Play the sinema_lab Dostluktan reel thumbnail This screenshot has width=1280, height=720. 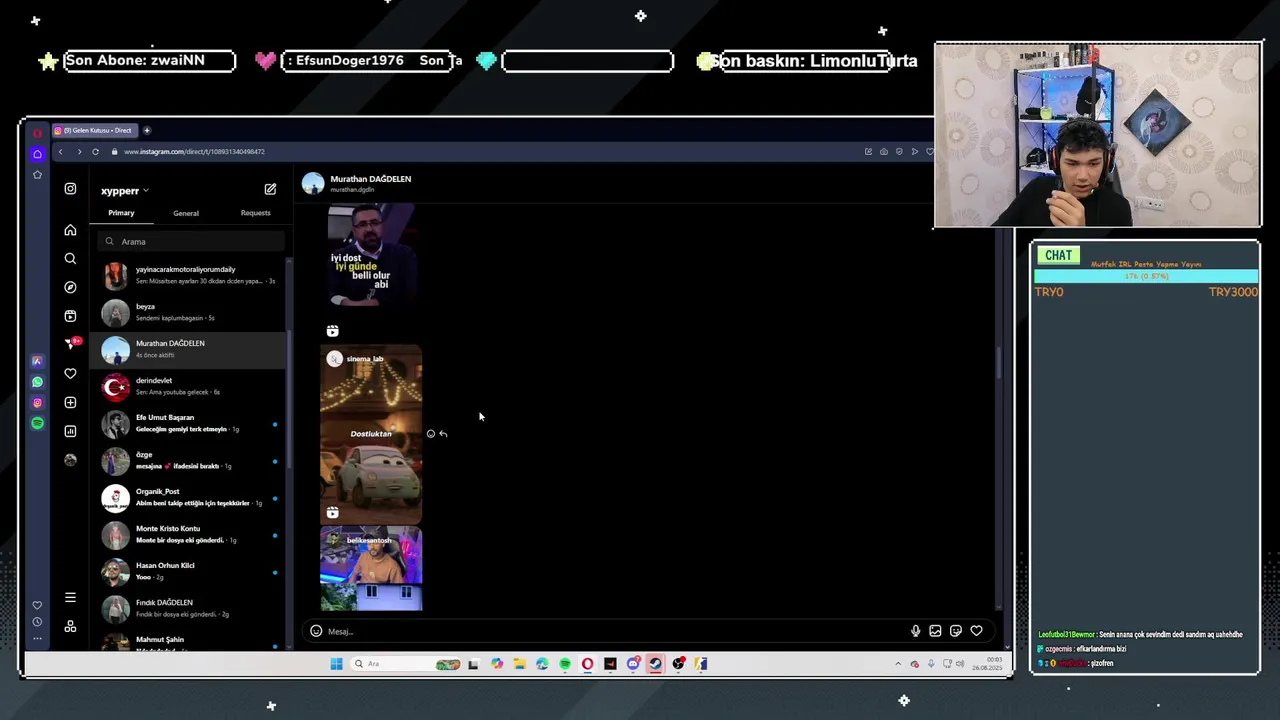371,435
